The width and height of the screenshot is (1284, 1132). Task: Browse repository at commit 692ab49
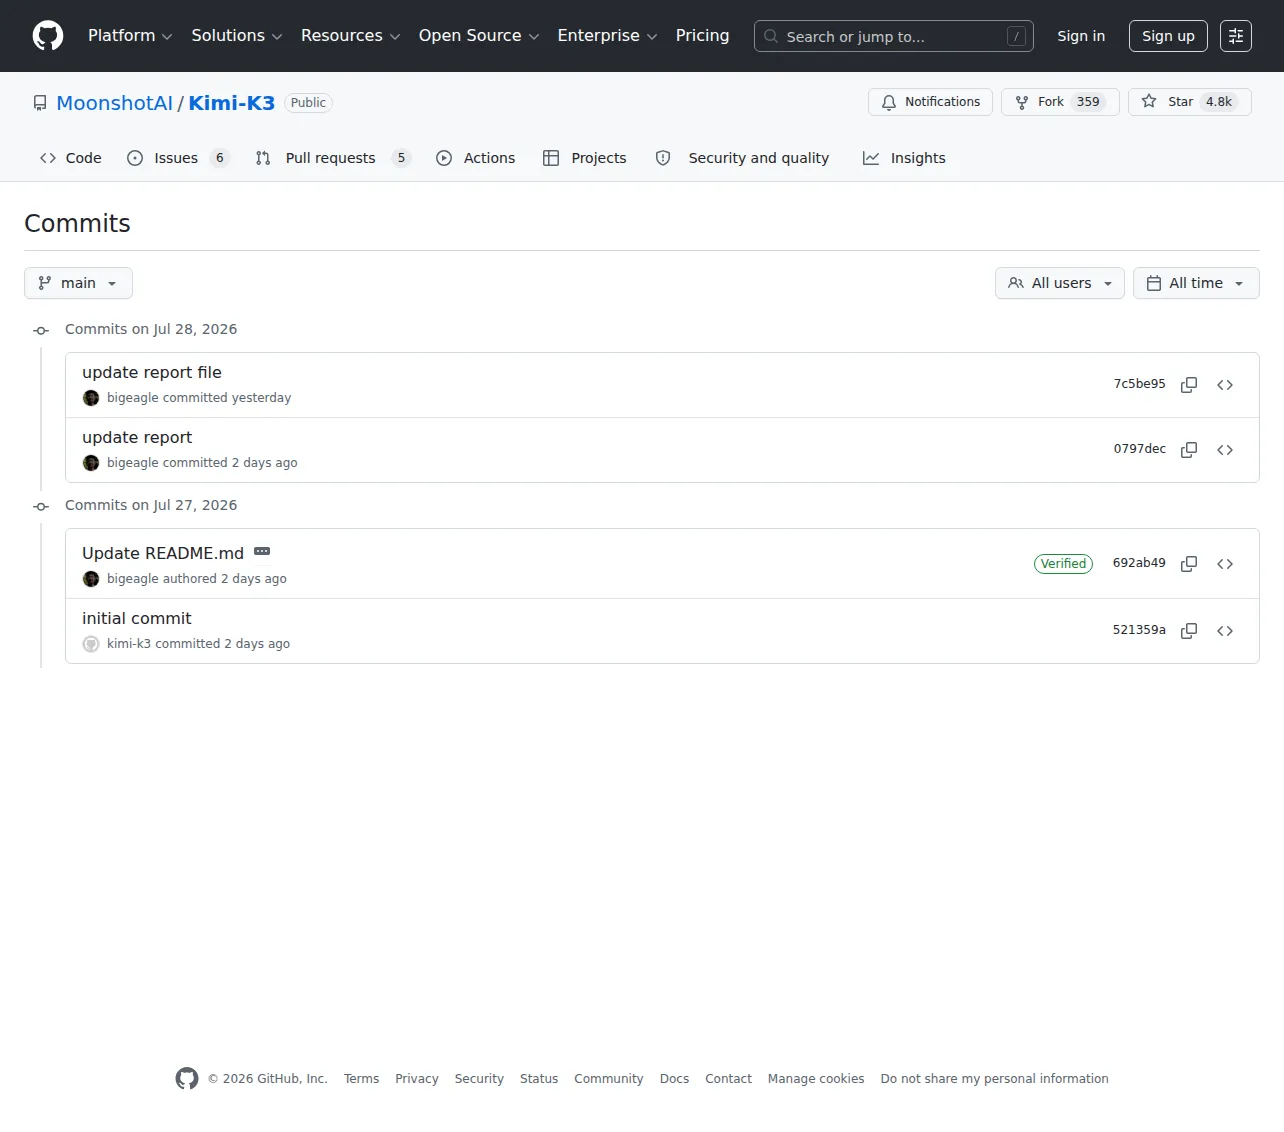1225,564
